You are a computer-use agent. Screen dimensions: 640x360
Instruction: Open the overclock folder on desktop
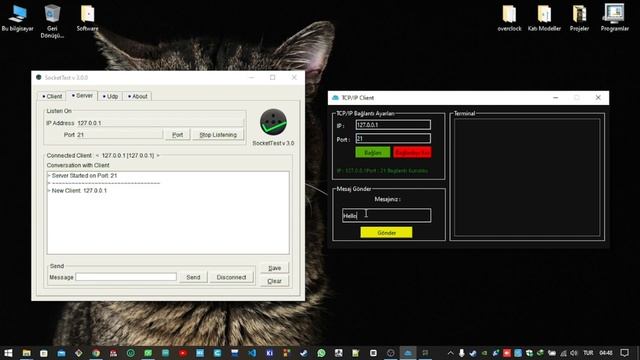pyautogui.click(x=509, y=18)
